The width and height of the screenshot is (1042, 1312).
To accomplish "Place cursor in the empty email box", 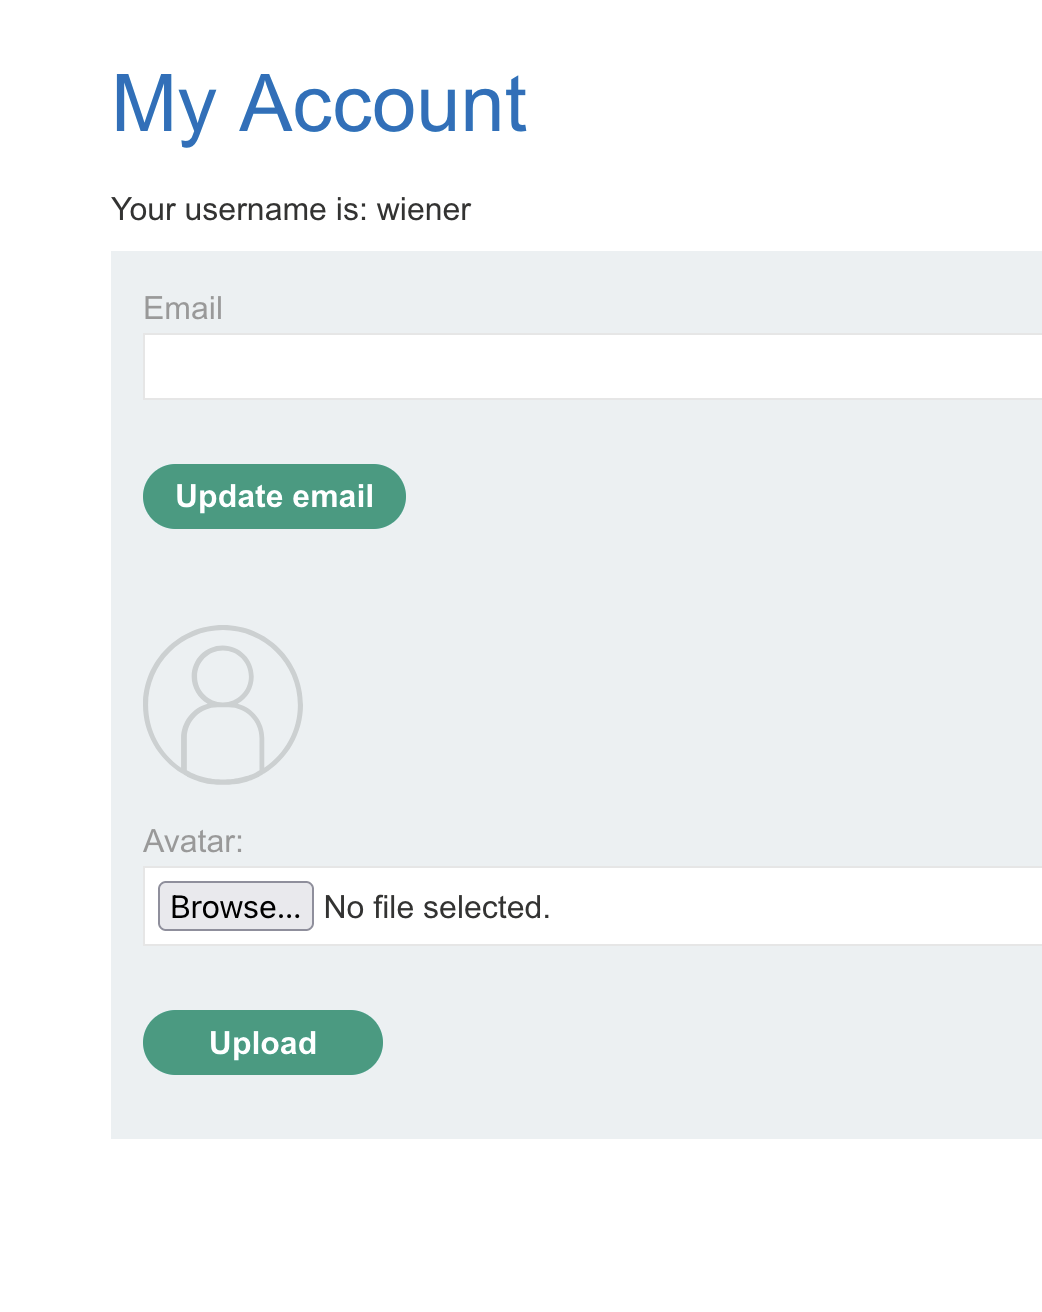I will pos(592,367).
